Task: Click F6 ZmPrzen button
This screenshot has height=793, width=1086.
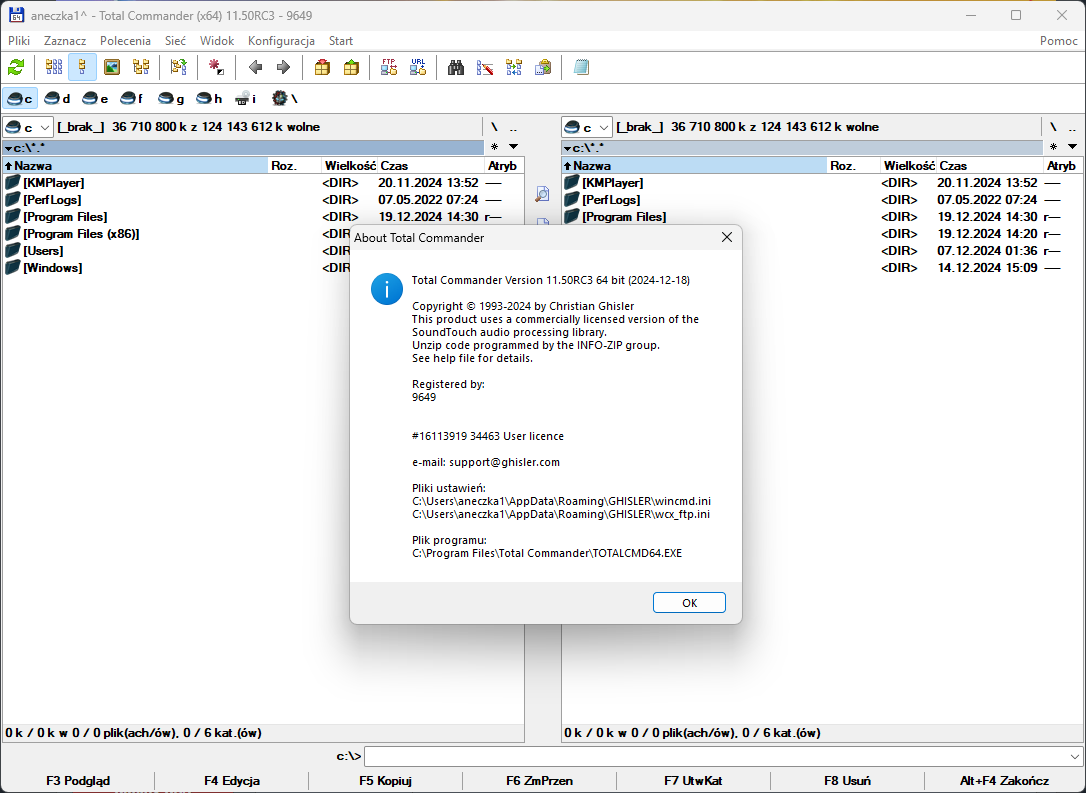Action: click(x=540, y=781)
